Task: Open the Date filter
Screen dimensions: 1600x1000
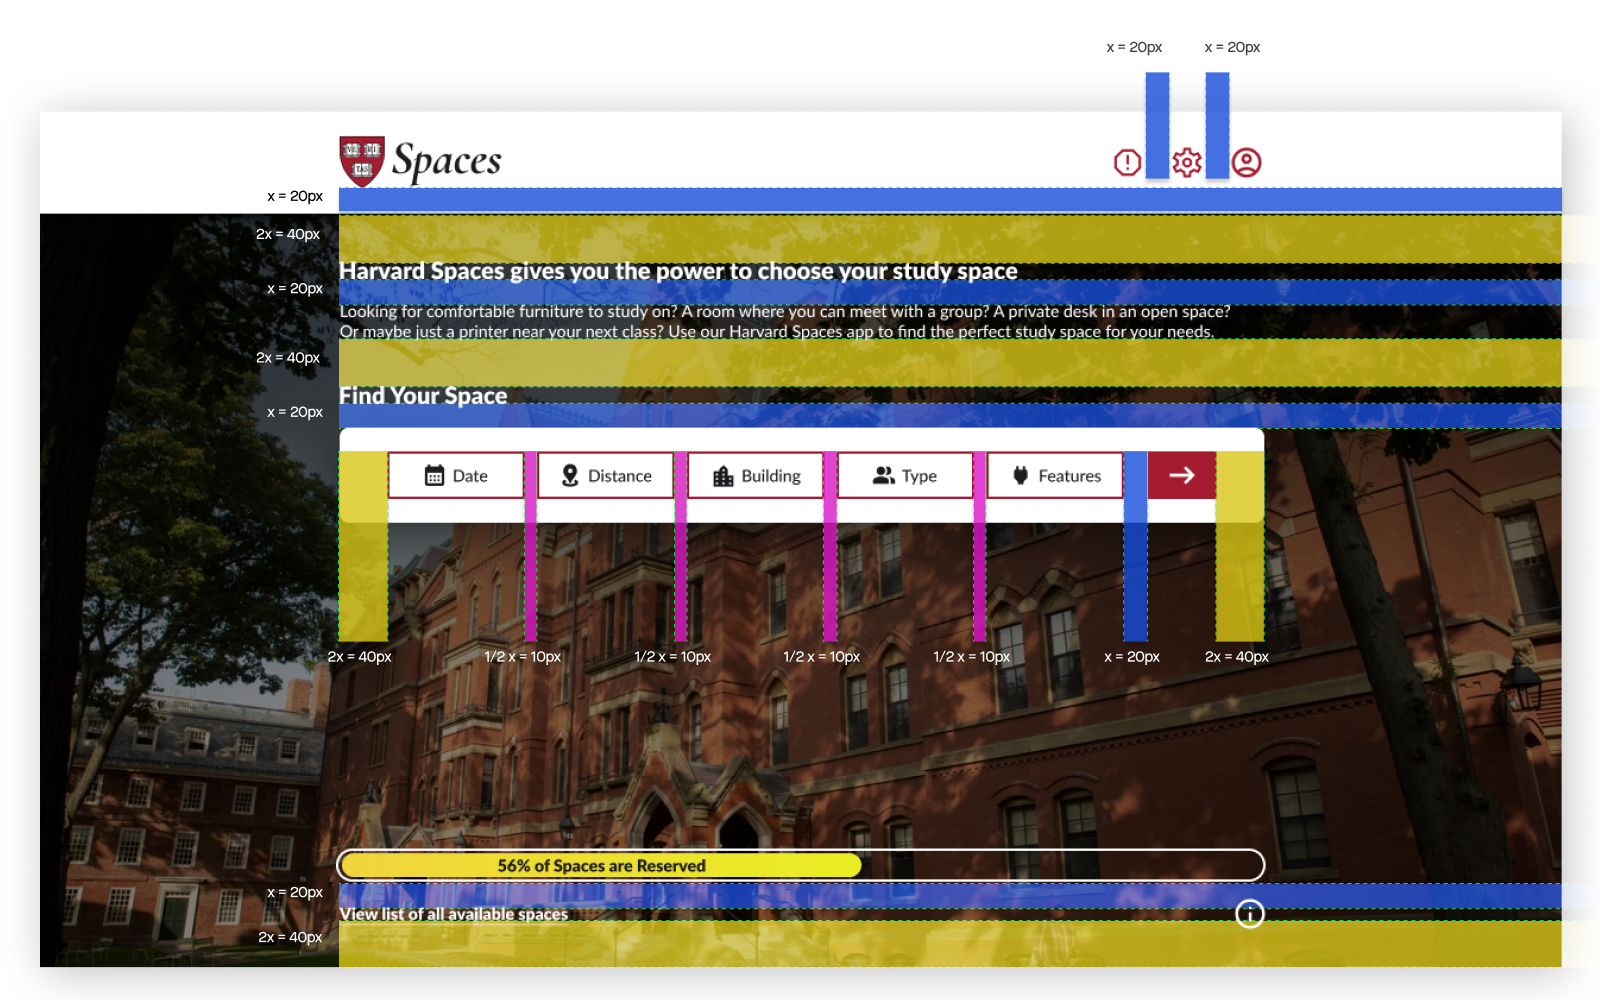Action: click(456, 475)
